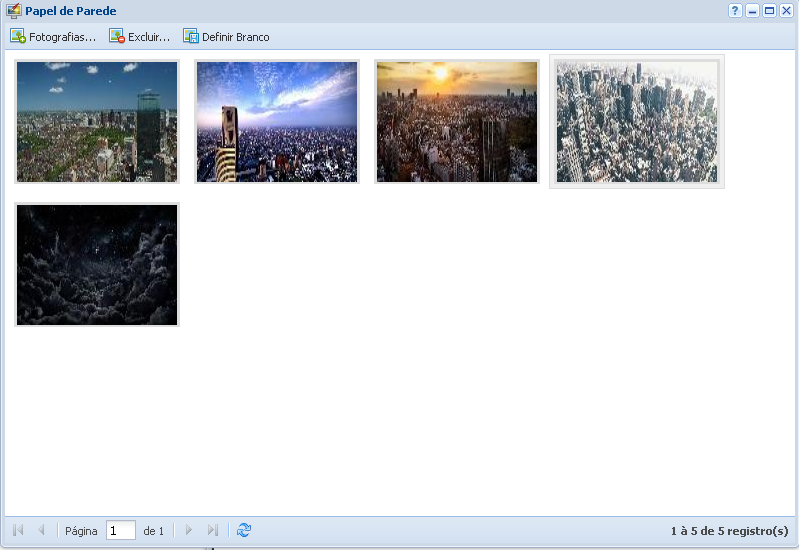Select the blue sky tower wallpaper thumbnail
Screen dimensions: 799x550
point(277,122)
